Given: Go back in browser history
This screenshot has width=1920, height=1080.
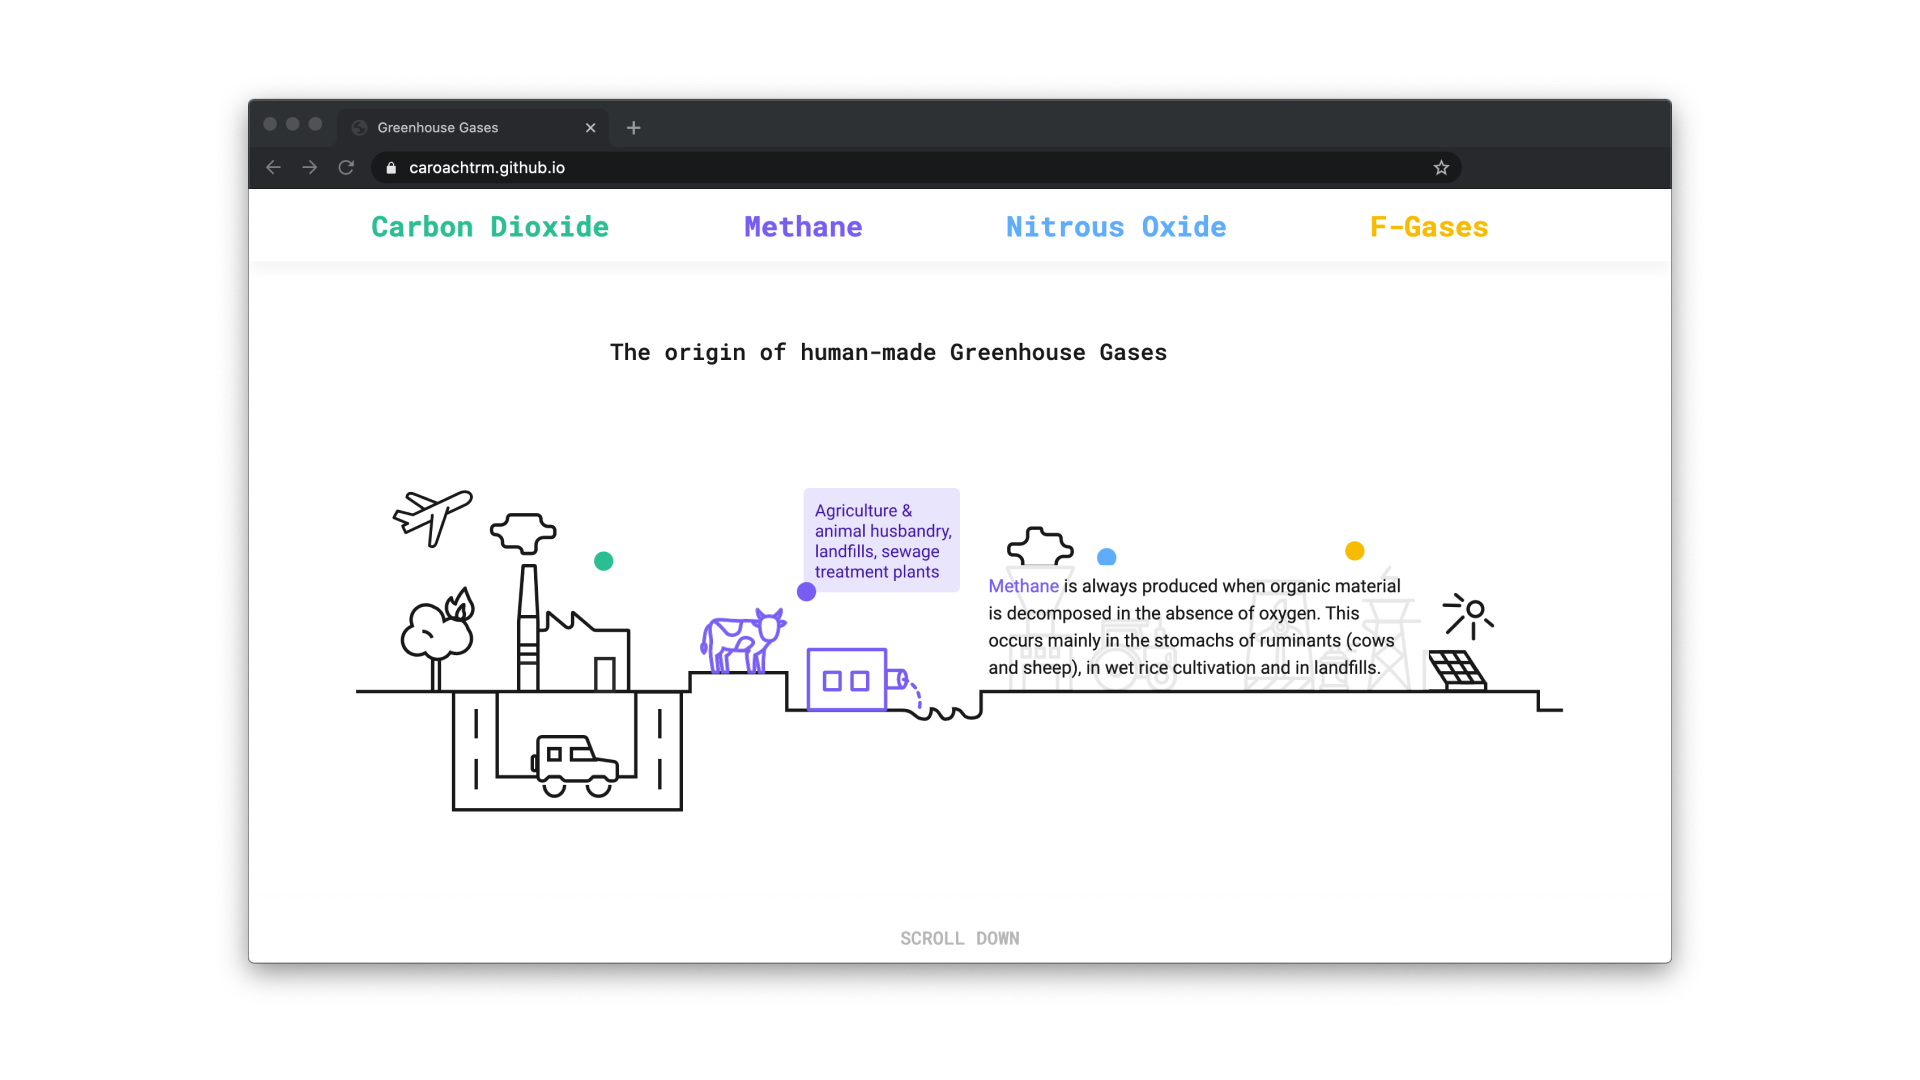Looking at the screenshot, I should (273, 167).
